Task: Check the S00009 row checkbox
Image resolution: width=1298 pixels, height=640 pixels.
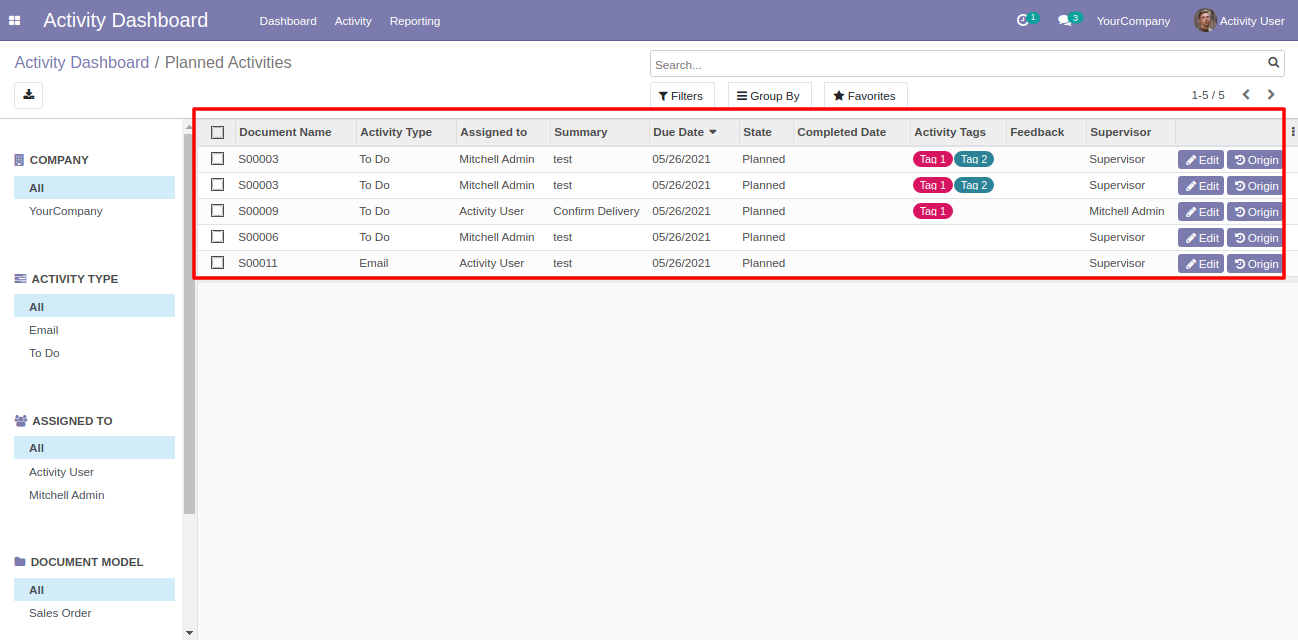Action: click(x=217, y=210)
